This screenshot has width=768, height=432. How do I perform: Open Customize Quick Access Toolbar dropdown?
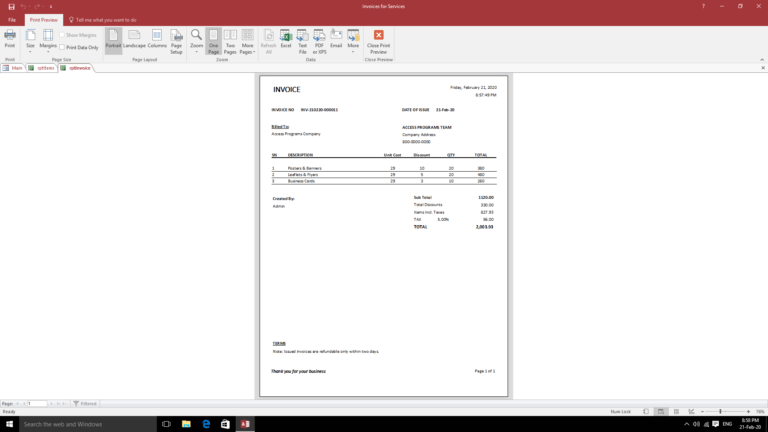coord(51,7)
